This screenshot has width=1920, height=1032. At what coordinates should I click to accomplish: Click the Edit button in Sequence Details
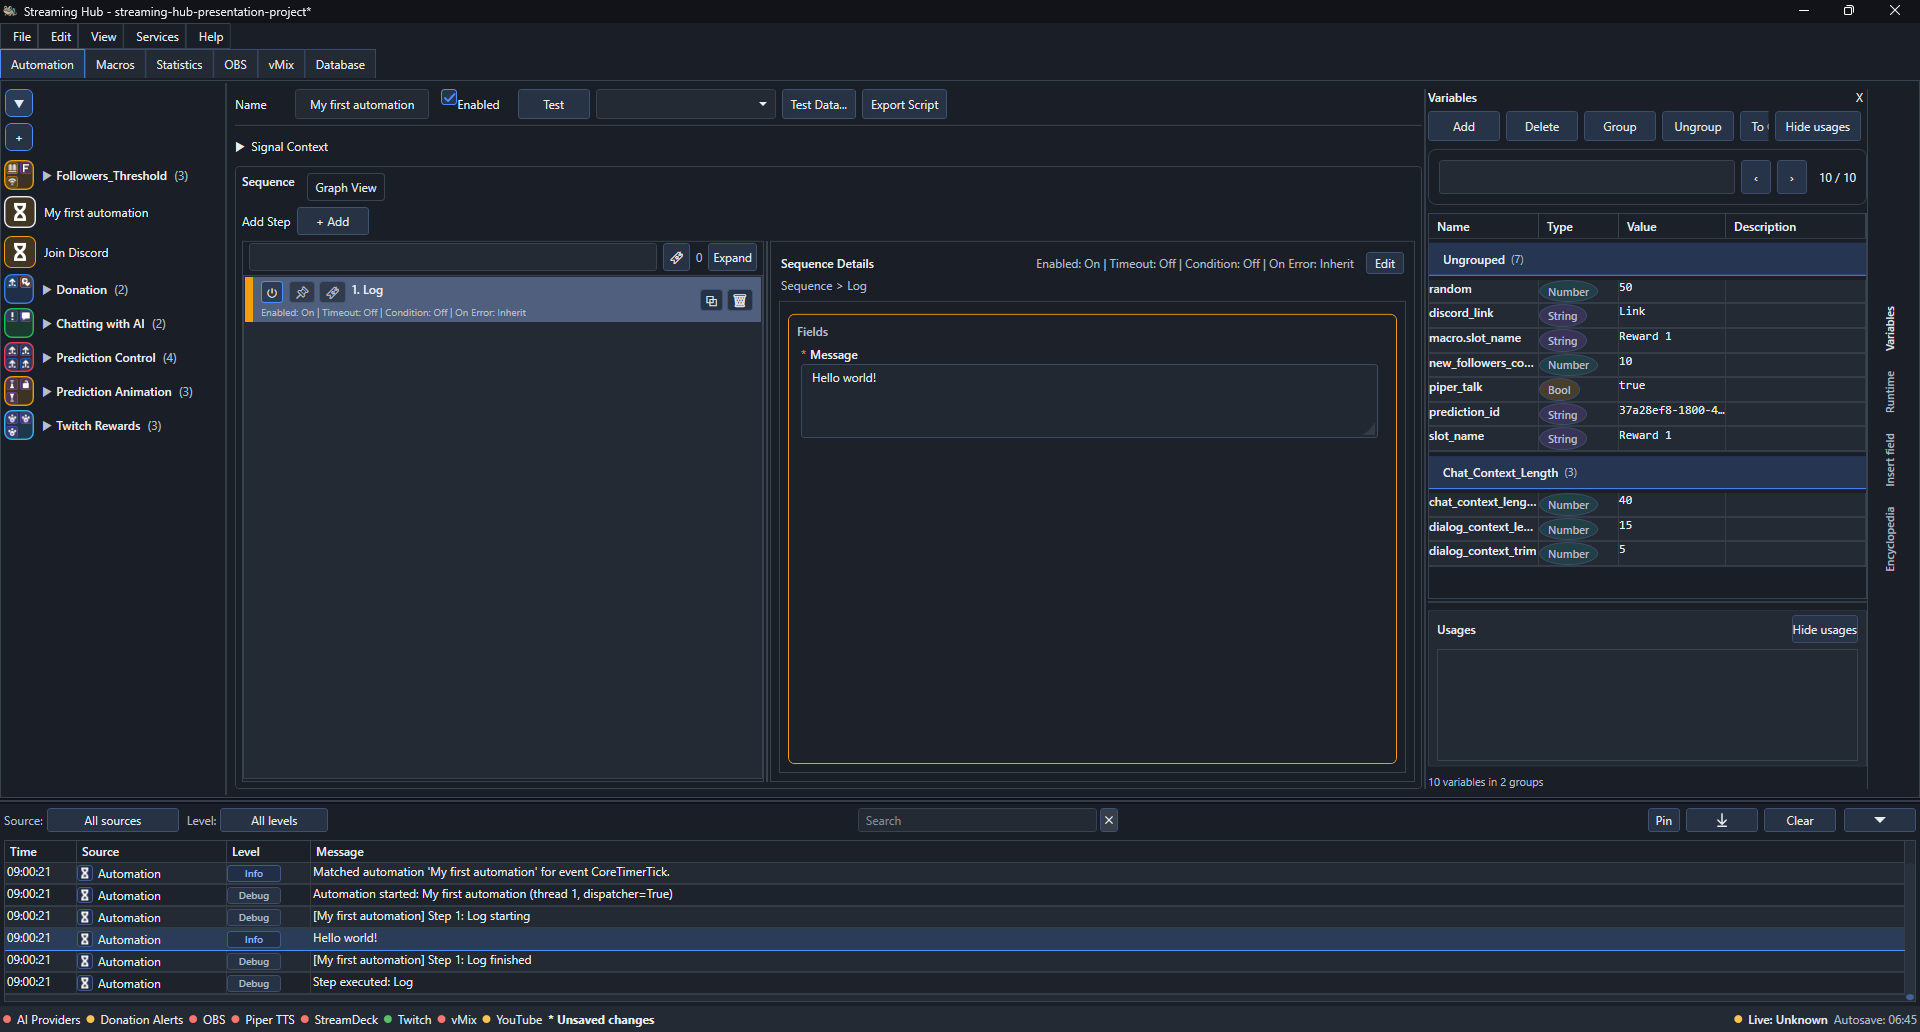coord(1385,264)
